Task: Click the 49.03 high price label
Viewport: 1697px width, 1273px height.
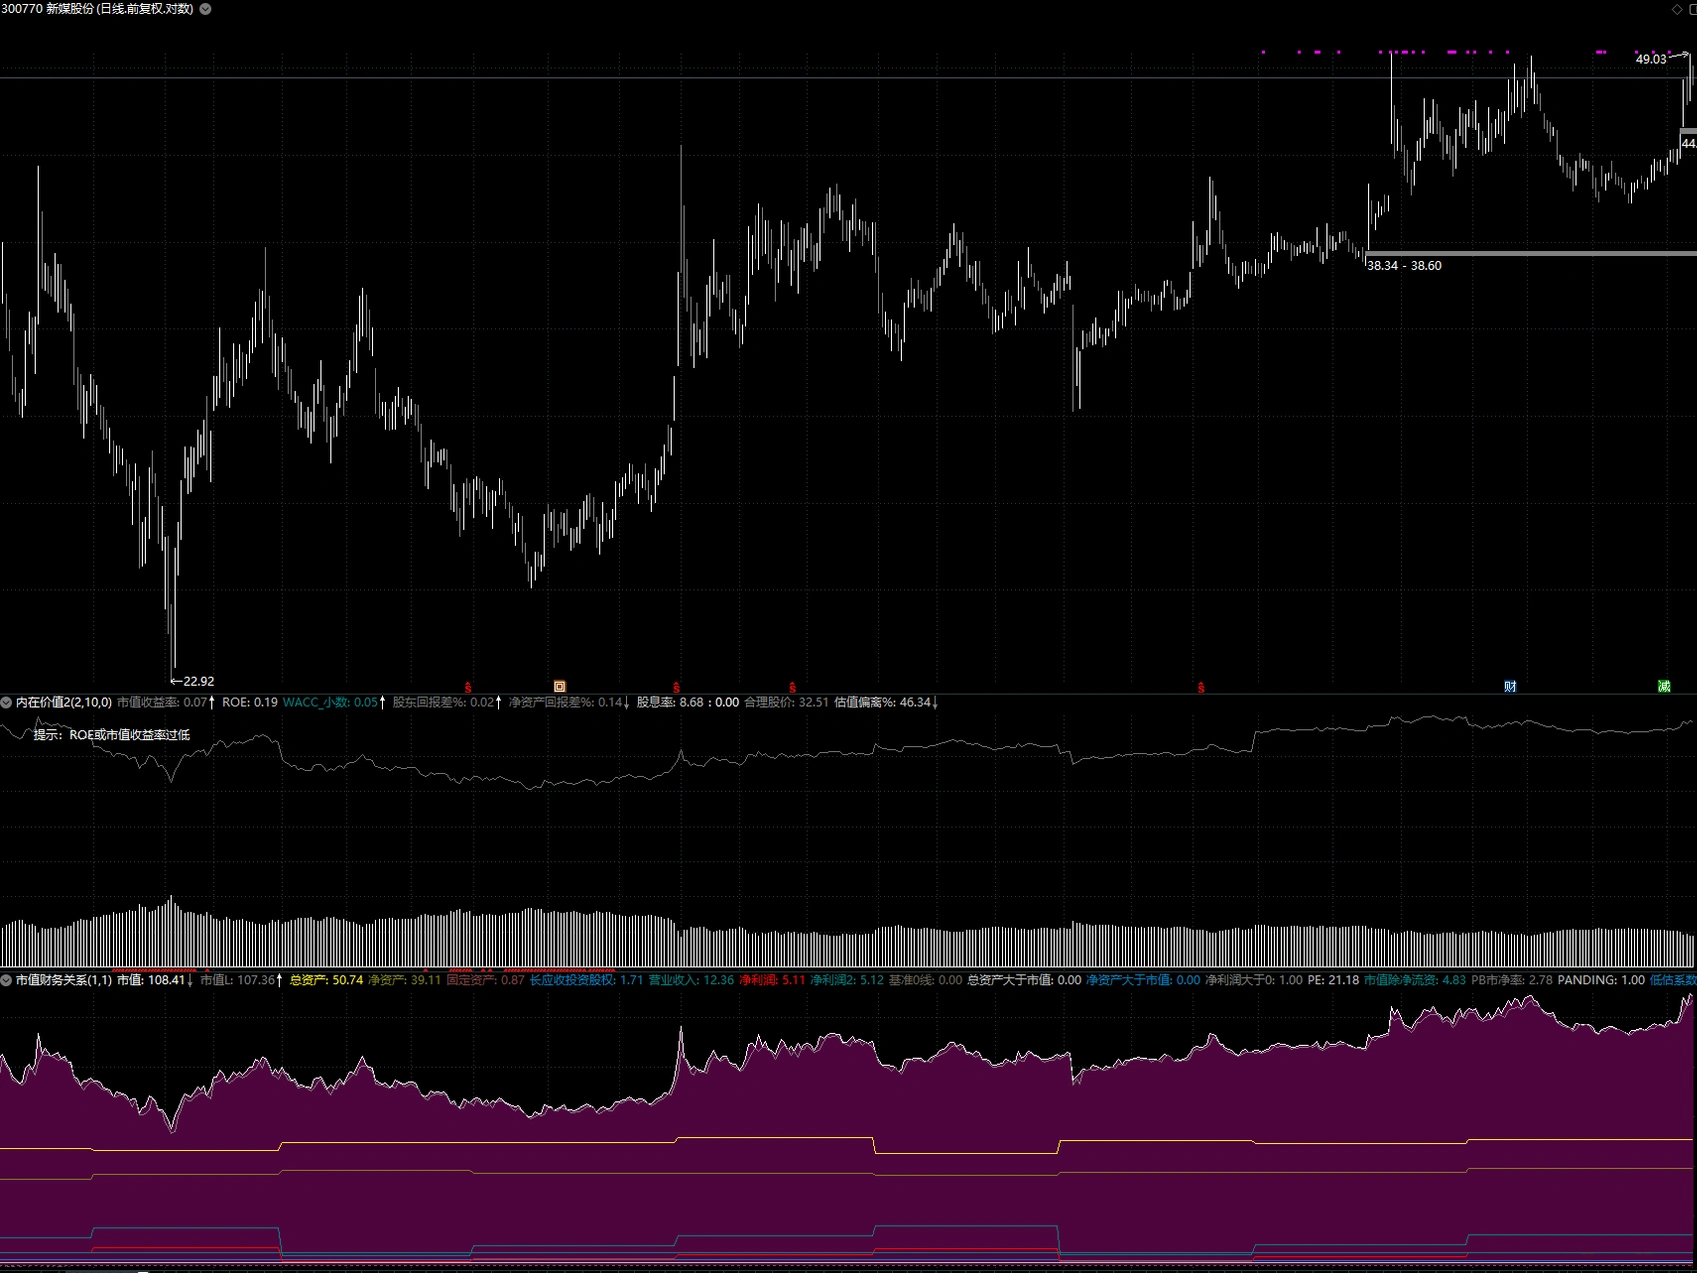Action: [1651, 60]
